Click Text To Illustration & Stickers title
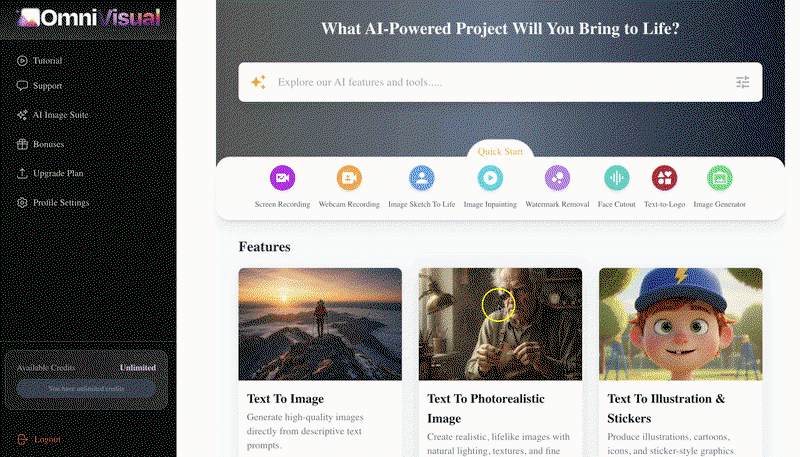The width and height of the screenshot is (800, 457). click(x=666, y=409)
